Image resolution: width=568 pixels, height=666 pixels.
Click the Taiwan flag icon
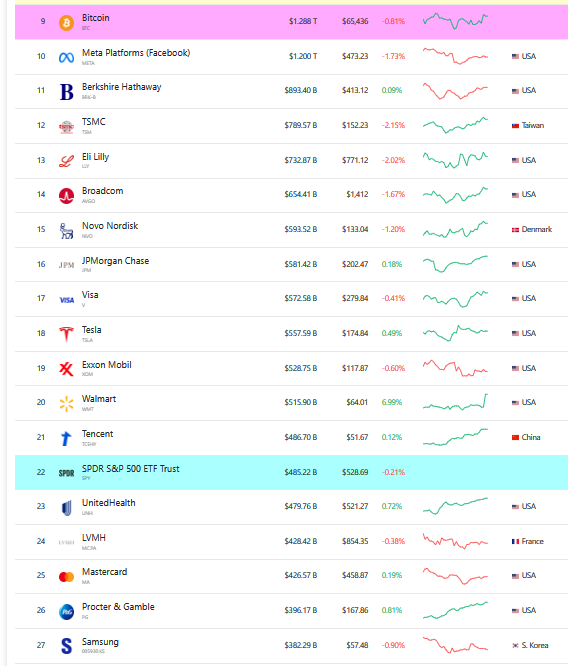pyautogui.click(x=515, y=126)
